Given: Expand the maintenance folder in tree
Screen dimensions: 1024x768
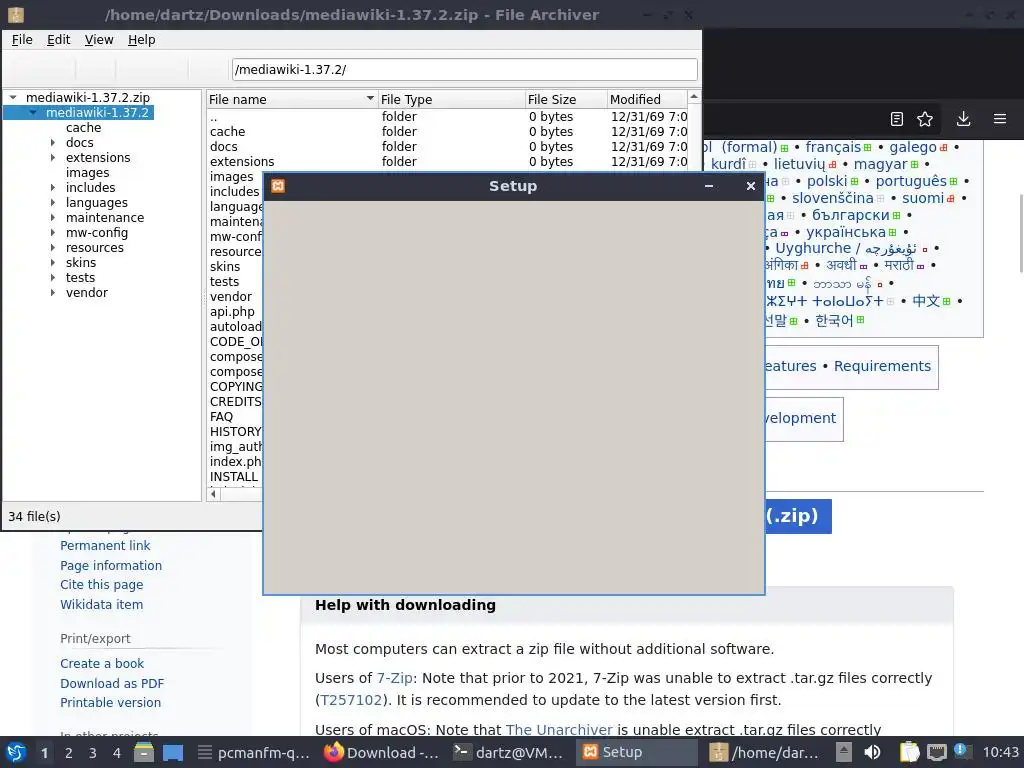Looking at the screenshot, I should click(x=53, y=217).
